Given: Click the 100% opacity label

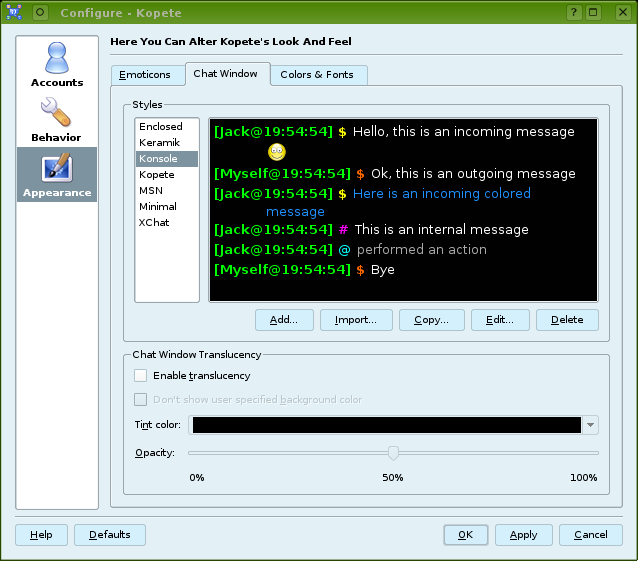Looking at the screenshot, I should point(583,478).
